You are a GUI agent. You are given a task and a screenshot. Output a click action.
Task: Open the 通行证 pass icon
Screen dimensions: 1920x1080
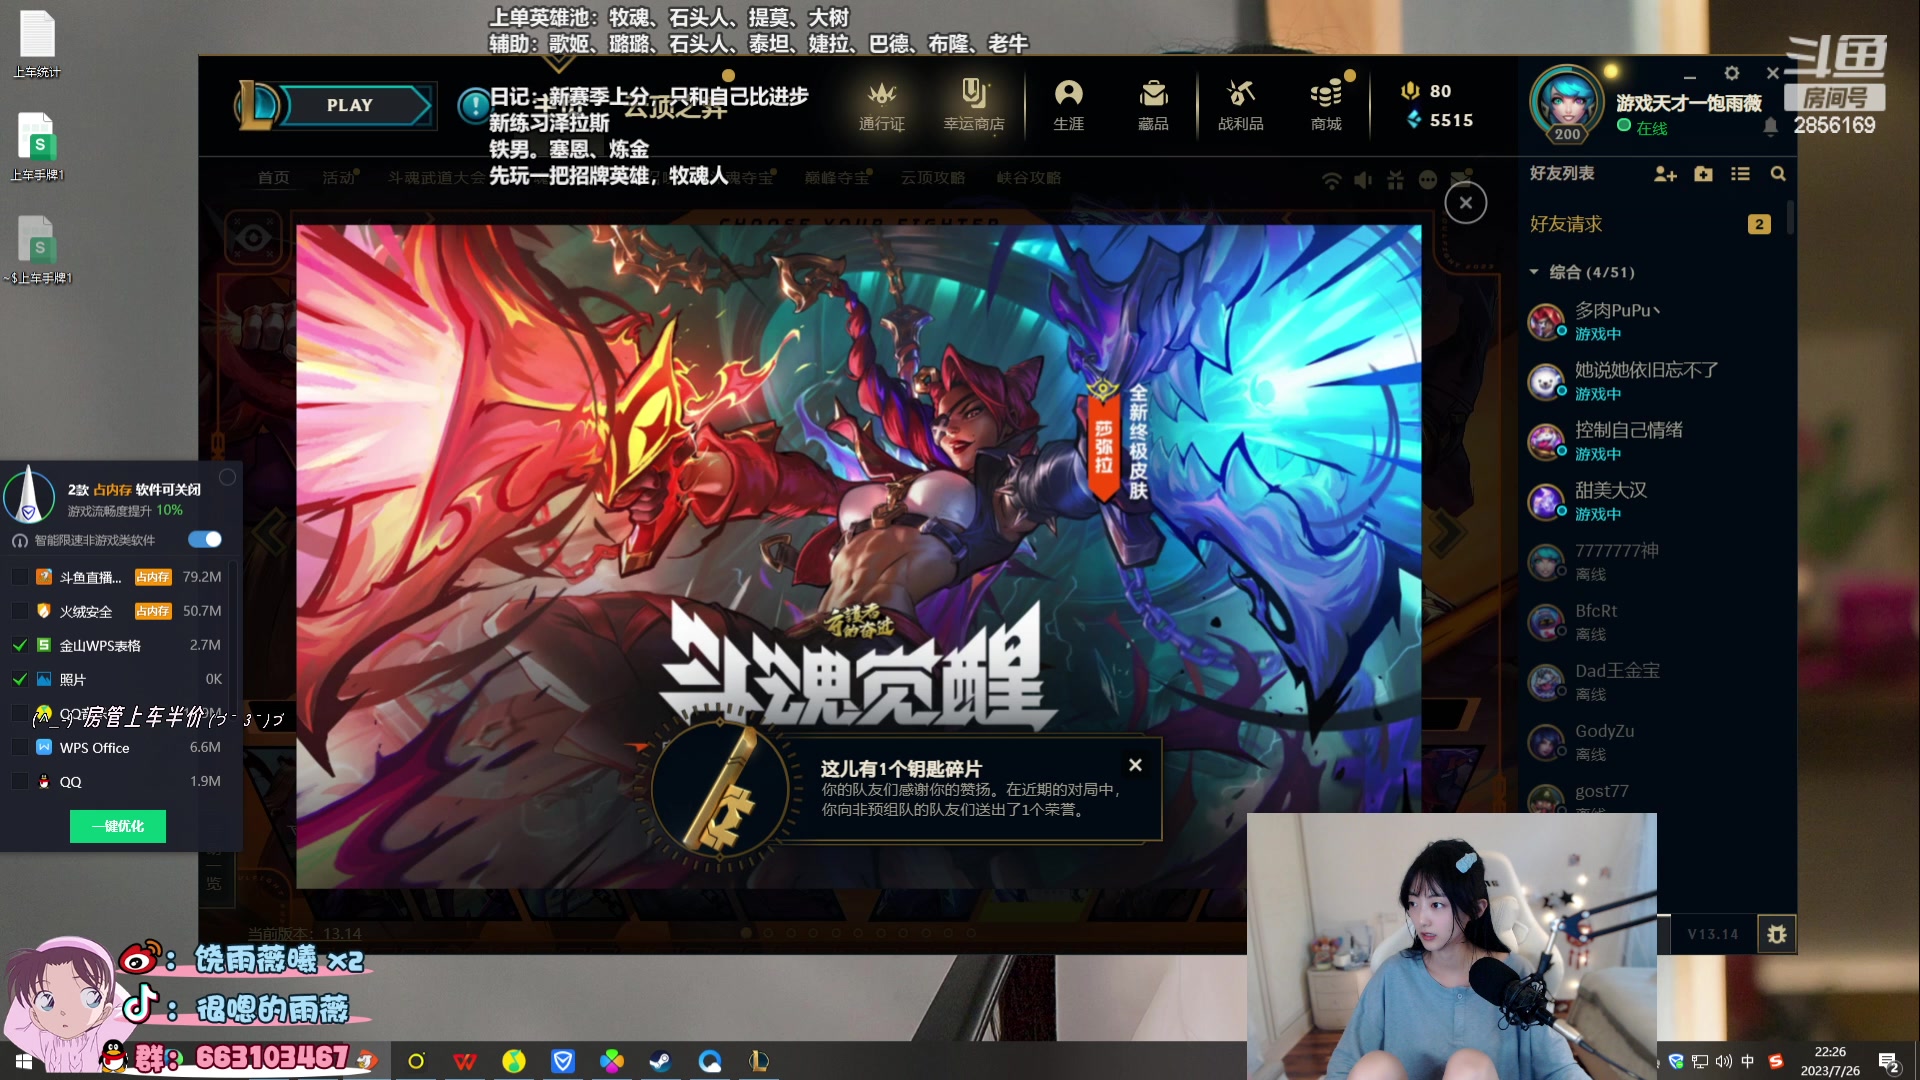coord(881,106)
